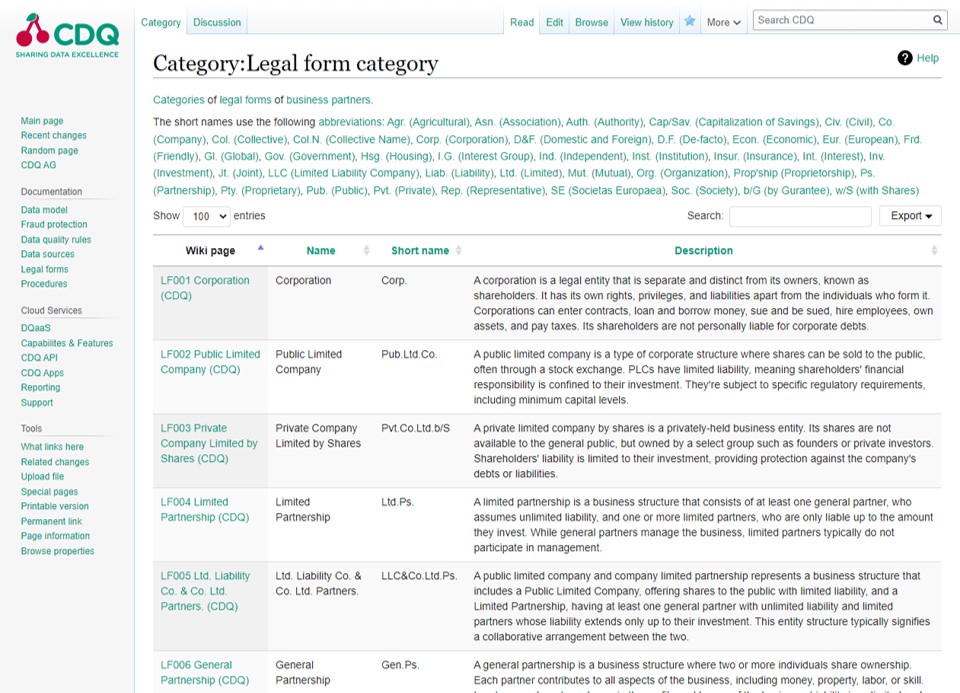Image resolution: width=960 pixels, height=693 pixels.
Task: Open Fraud protection link
Action: (x=54, y=225)
